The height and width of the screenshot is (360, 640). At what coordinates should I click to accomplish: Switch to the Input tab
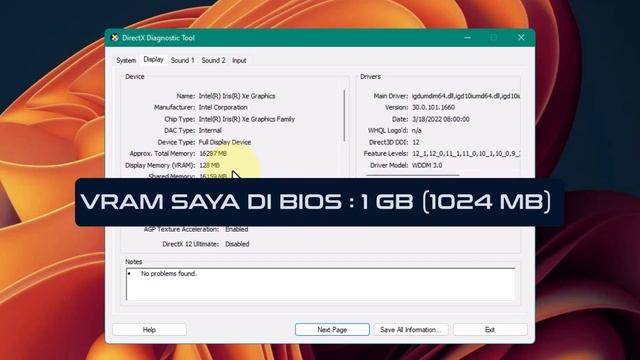pos(239,60)
